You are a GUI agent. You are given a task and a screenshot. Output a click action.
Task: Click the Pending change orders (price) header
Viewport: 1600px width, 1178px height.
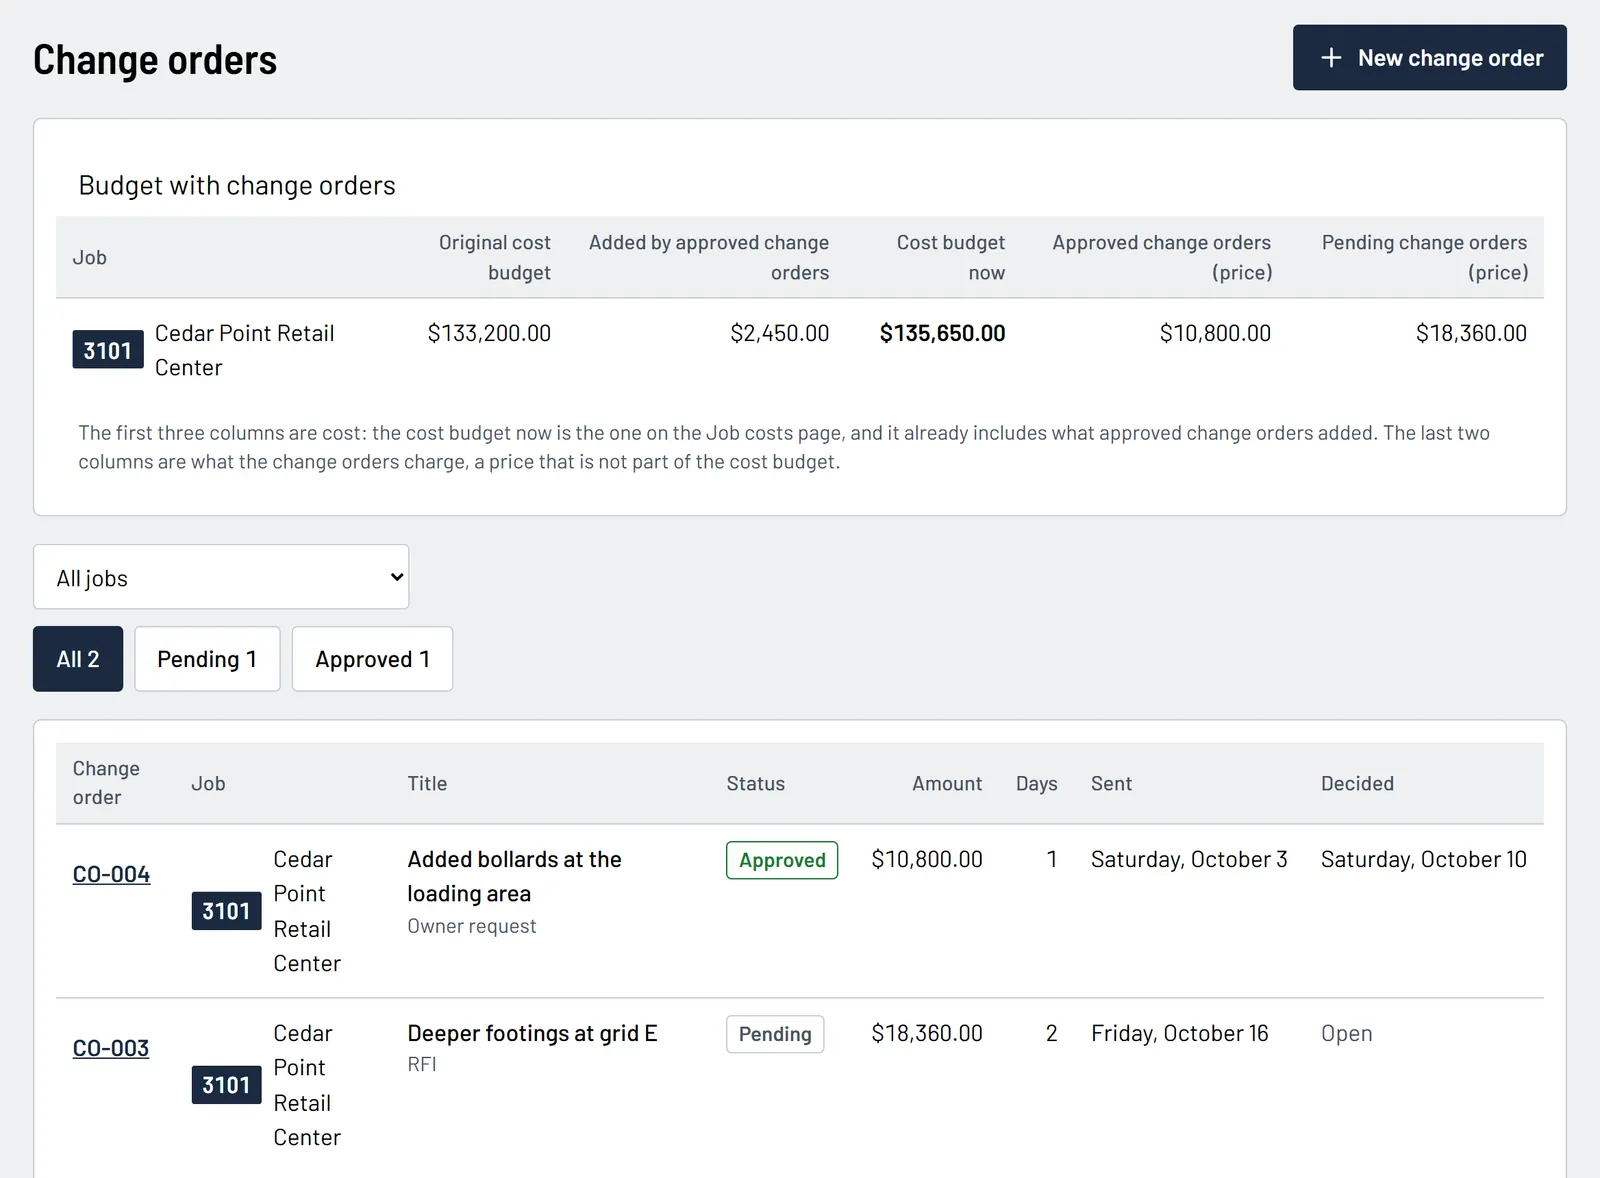1425,257
